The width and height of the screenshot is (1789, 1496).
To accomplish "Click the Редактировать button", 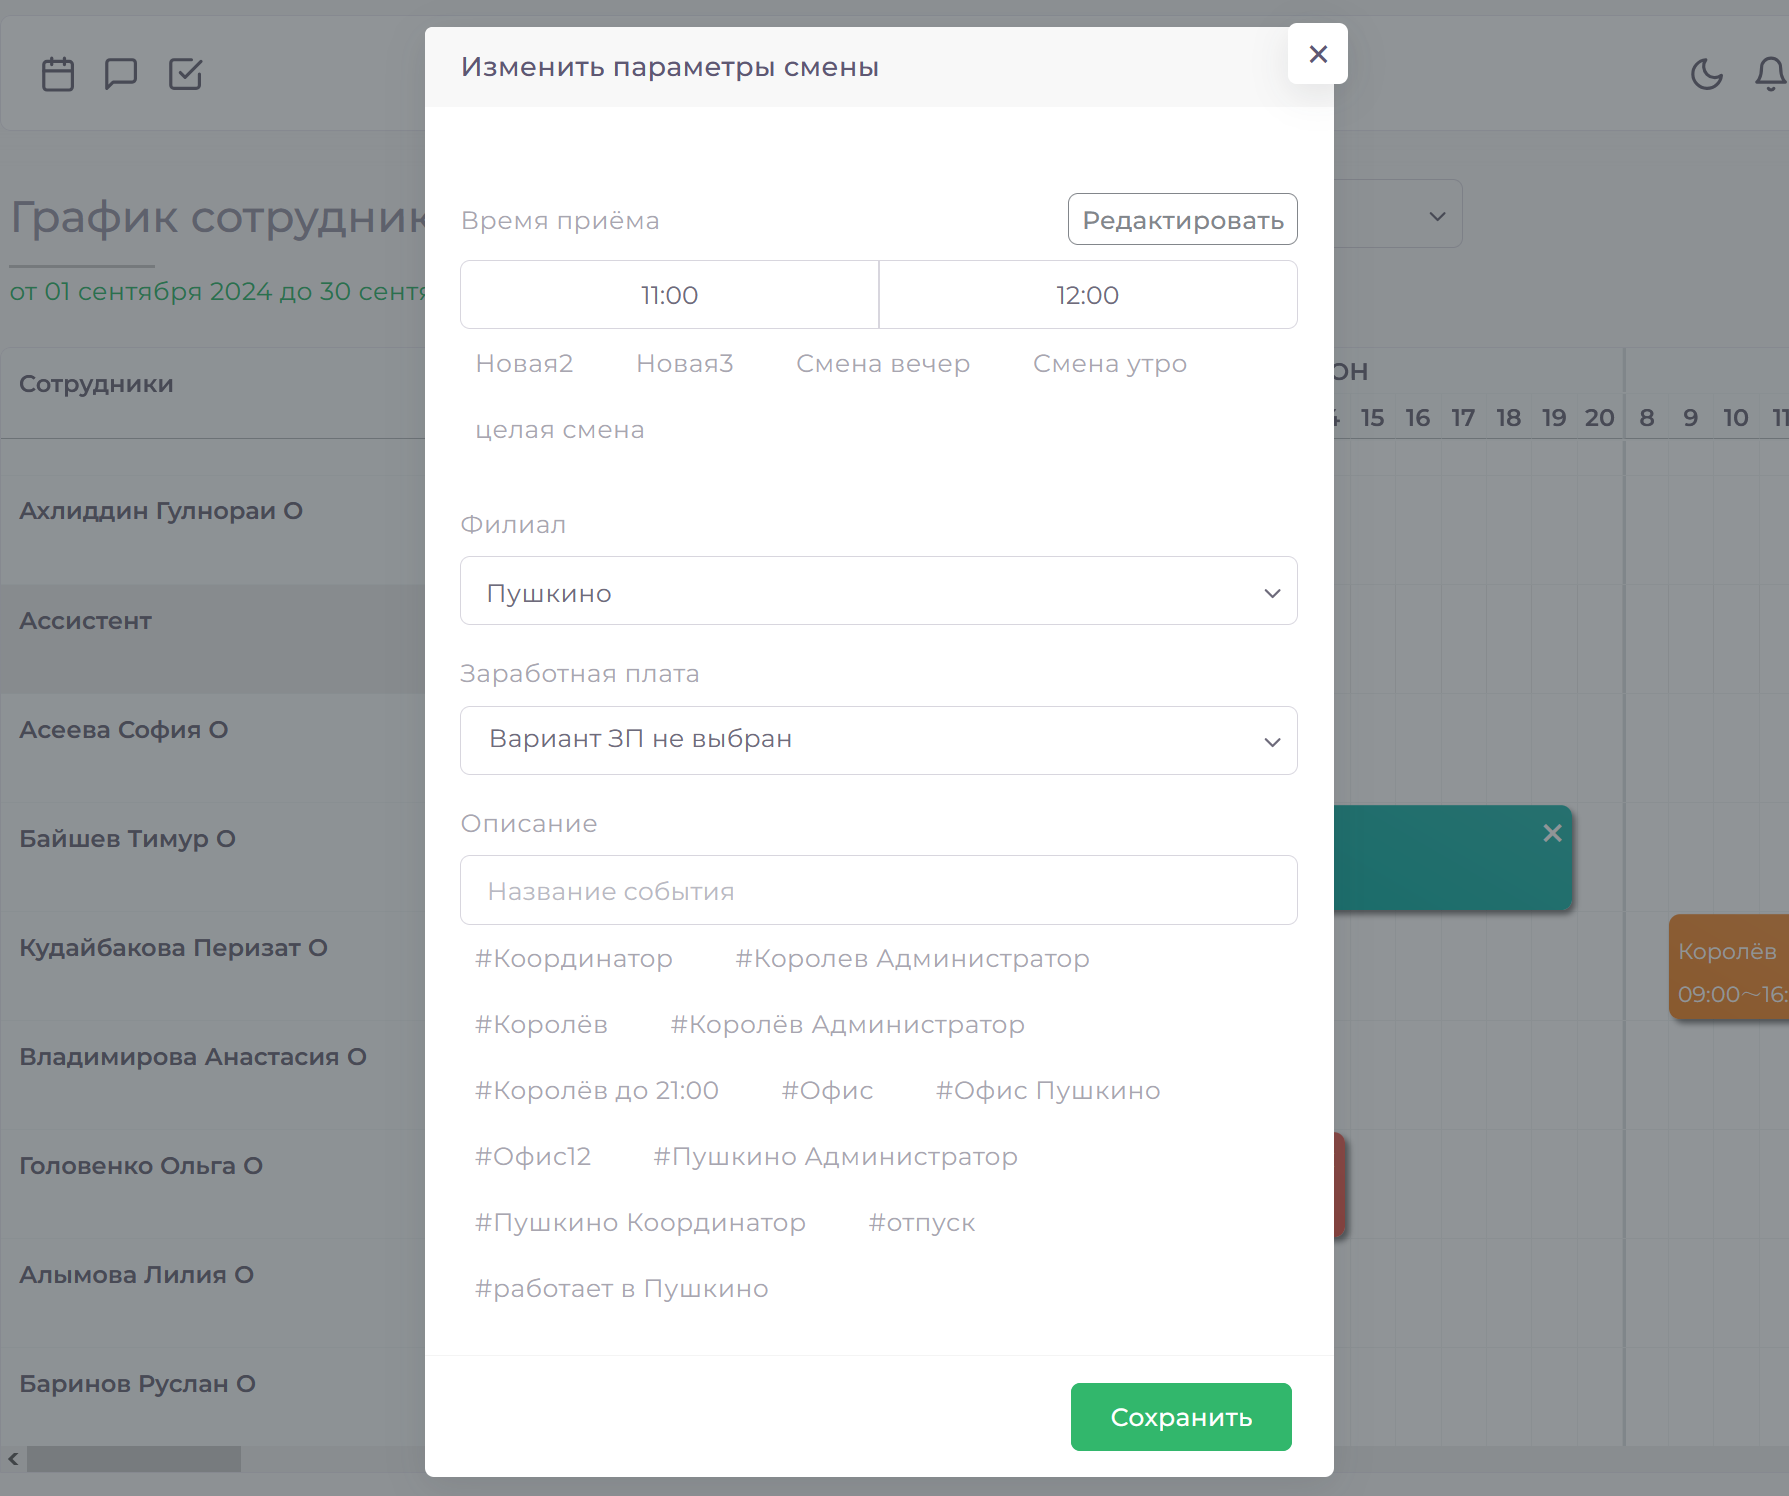I will pos(1183,219).
